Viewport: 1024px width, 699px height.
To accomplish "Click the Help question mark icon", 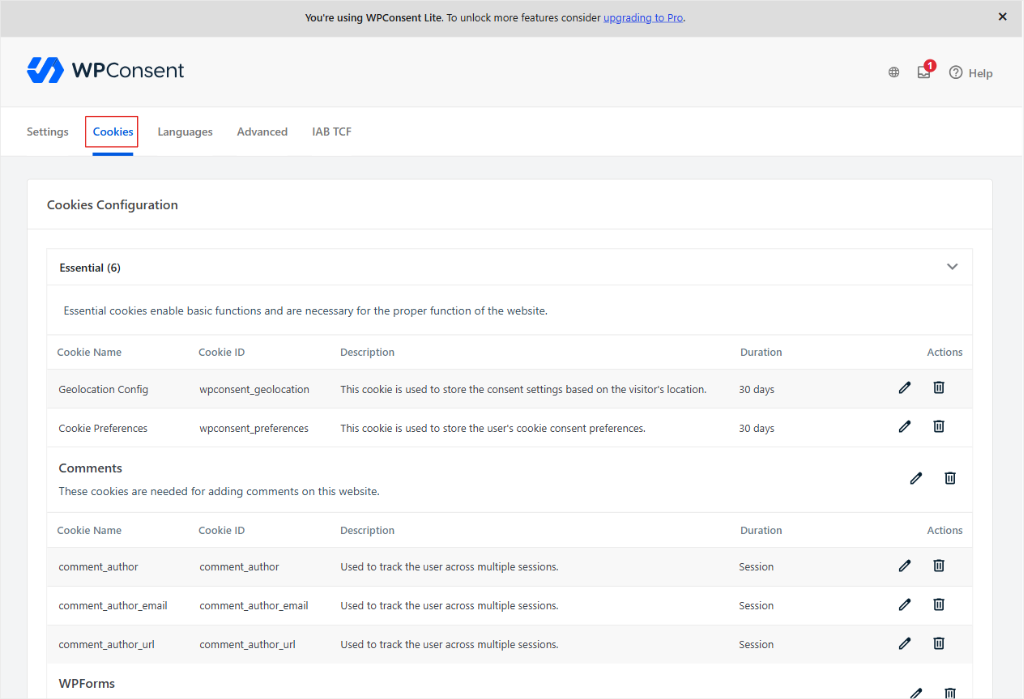I will tap(955, 73).
